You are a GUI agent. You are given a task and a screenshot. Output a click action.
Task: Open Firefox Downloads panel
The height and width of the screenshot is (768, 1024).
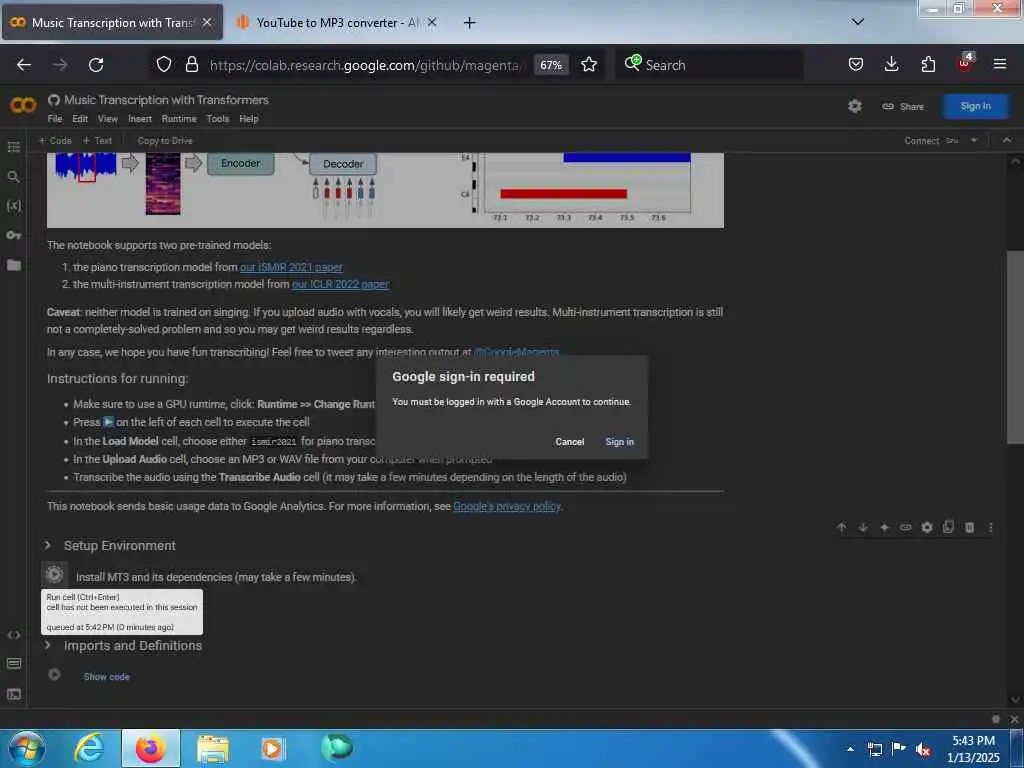pos(891,64)
